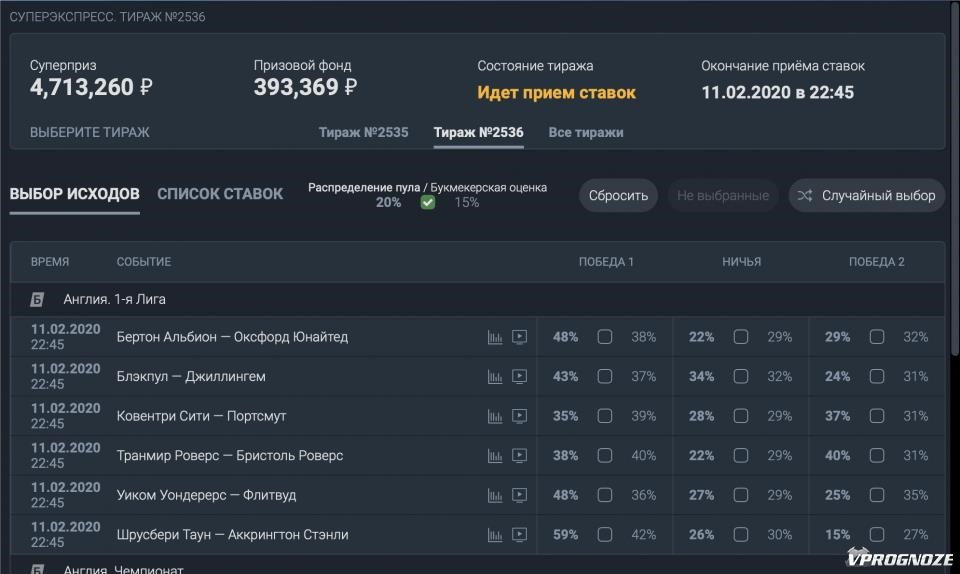Select the Тираж №2536 tab
Screen dimensions: 960x574
click(478, 133)
